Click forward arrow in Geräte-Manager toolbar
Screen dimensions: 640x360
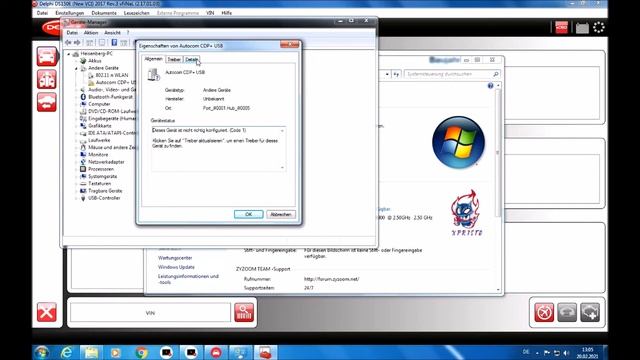77,42
